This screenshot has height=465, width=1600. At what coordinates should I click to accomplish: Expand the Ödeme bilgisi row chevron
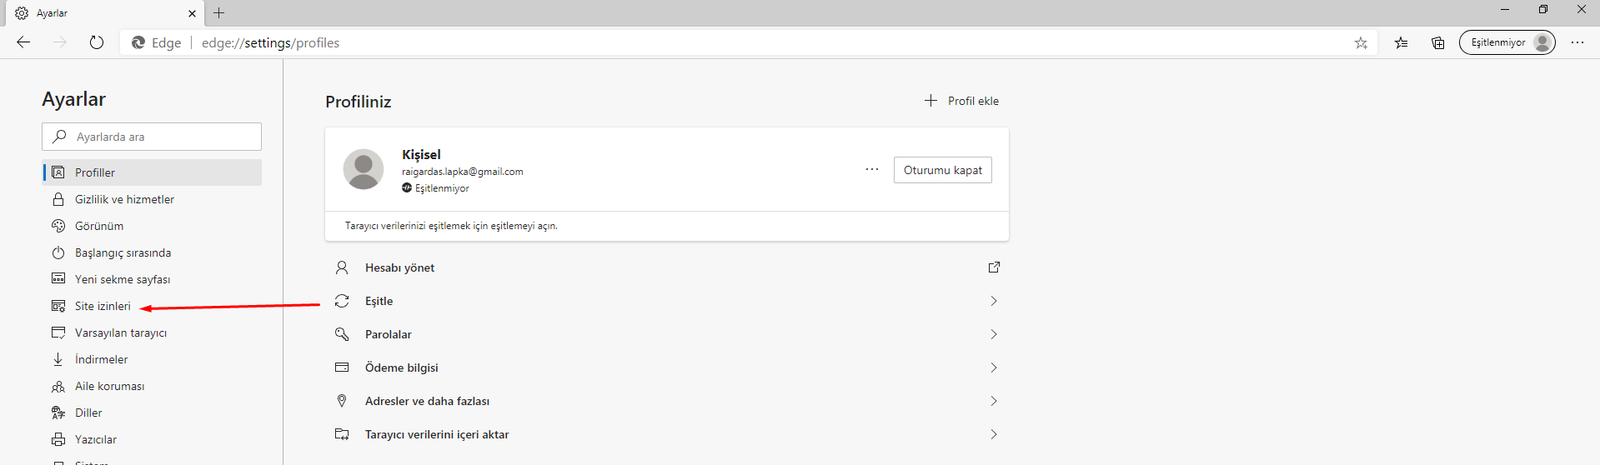[x=993, y=368]
